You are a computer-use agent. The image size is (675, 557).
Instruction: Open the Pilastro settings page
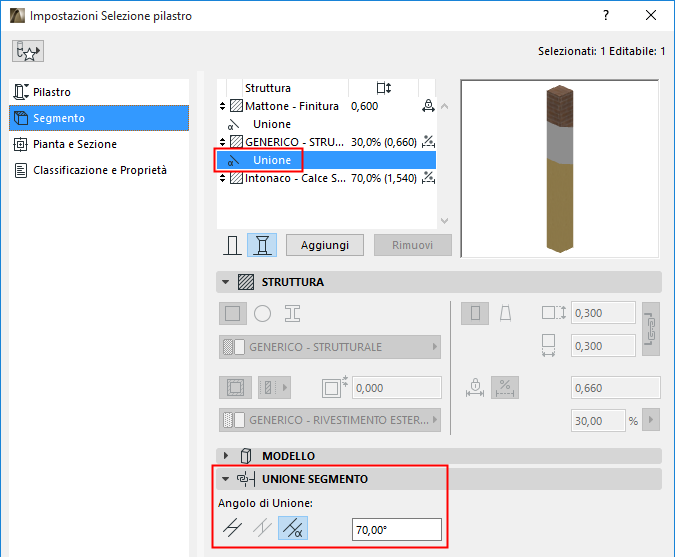click(x=99, y=92)
